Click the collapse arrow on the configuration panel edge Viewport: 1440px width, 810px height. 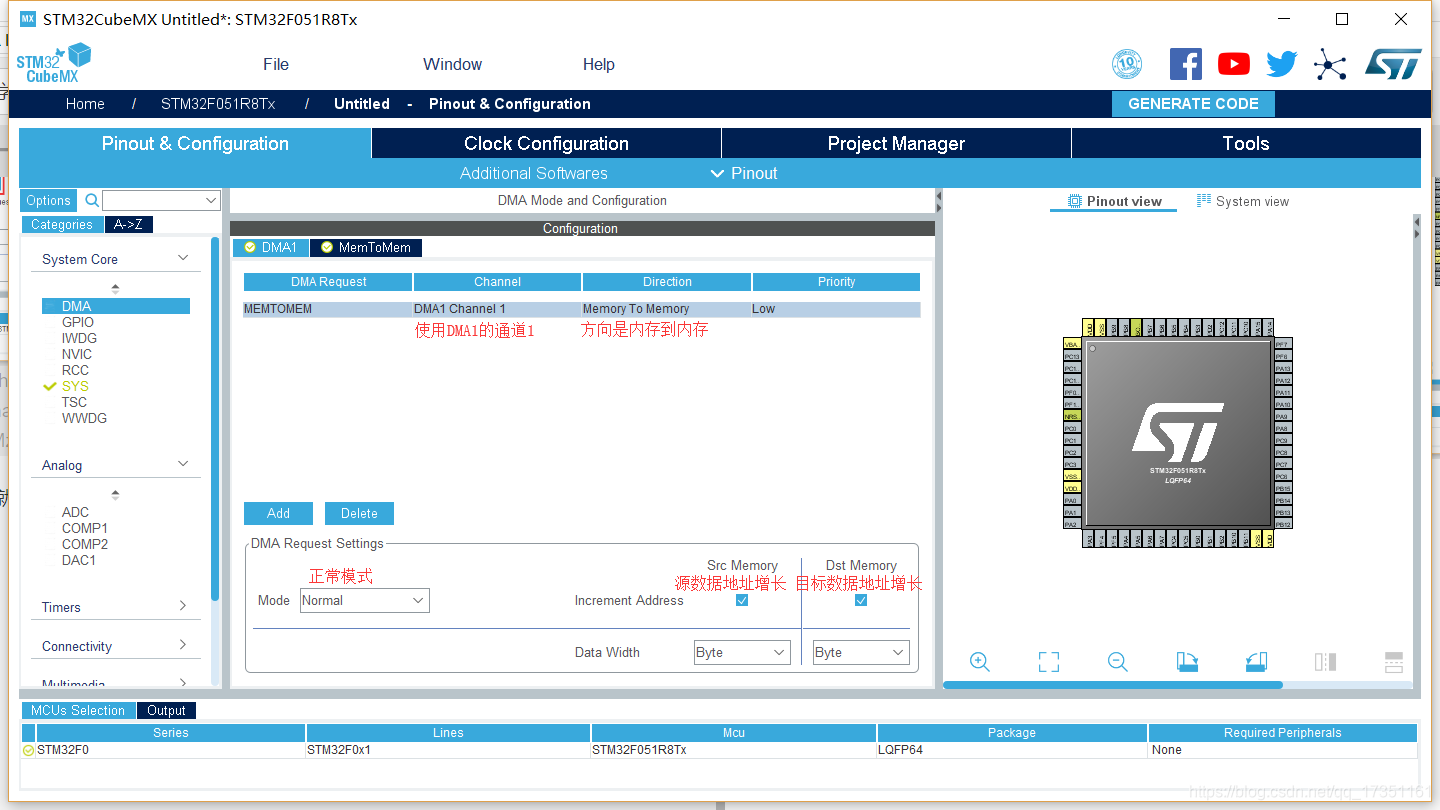pyautogui.click(x=938, y=203)
